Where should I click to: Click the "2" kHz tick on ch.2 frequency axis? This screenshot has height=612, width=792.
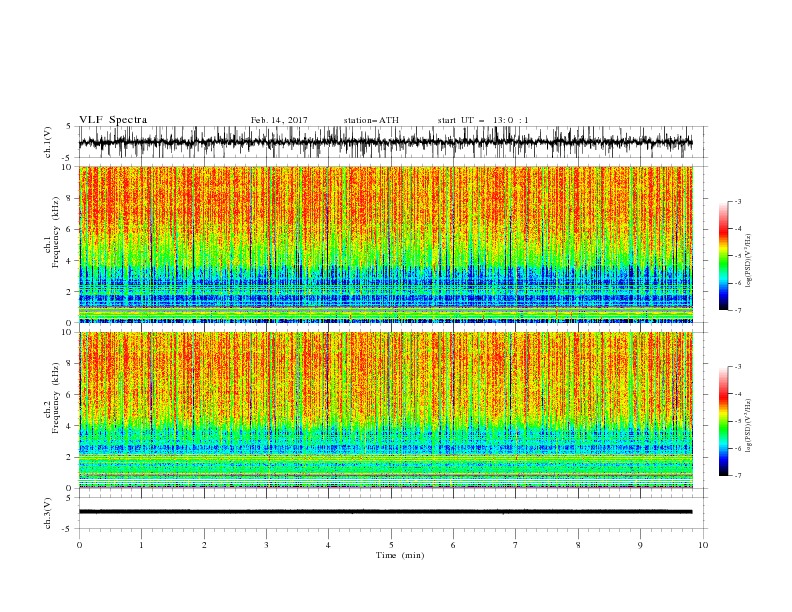tap(70, 457)
